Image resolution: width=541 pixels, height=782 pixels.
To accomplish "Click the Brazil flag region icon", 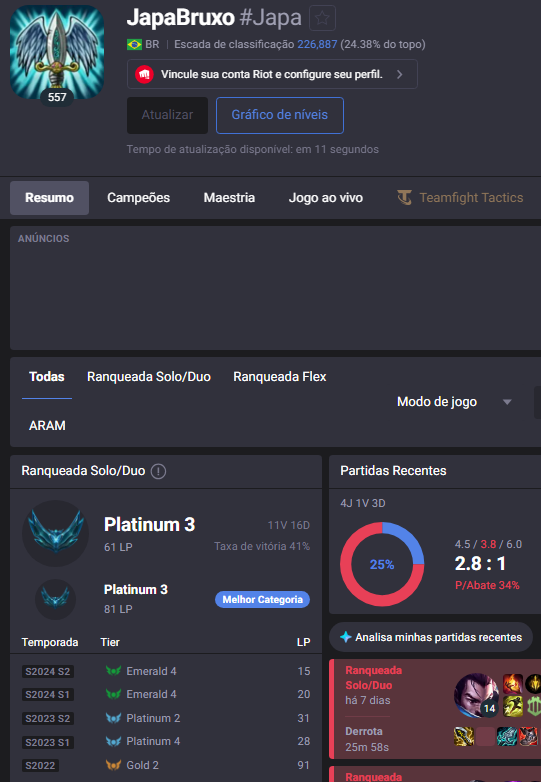I will (x=134, y=44).
